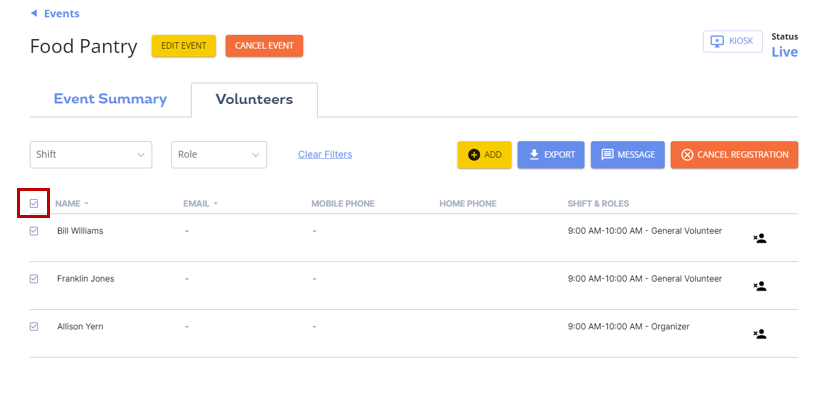Add a volunteer with Add button
Screen dimensions: 825x418
pyautogui.click(x=484, y=155)
